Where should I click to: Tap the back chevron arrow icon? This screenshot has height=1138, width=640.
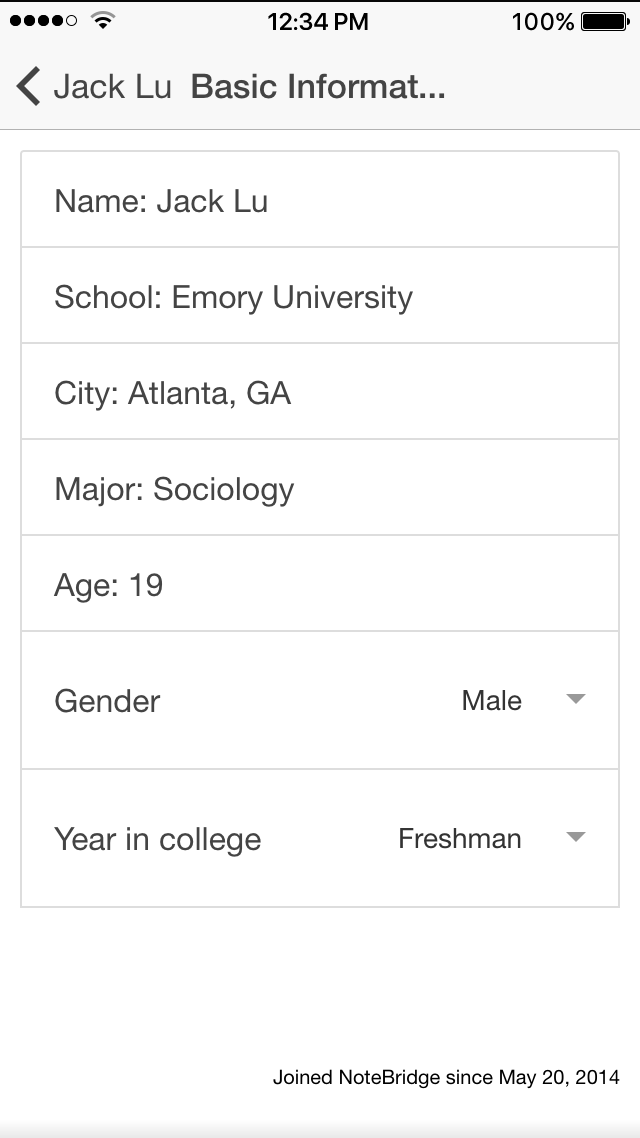coord(29,87)
